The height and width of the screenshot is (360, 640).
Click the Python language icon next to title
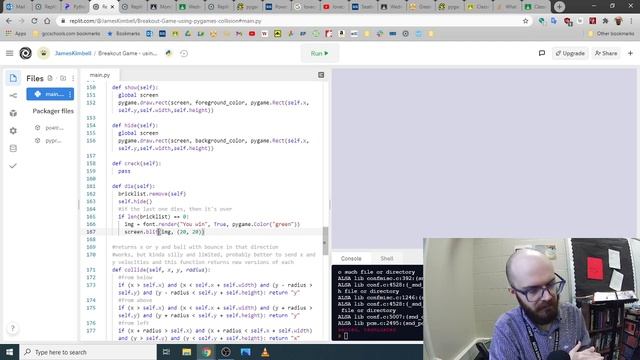[169, 53]
